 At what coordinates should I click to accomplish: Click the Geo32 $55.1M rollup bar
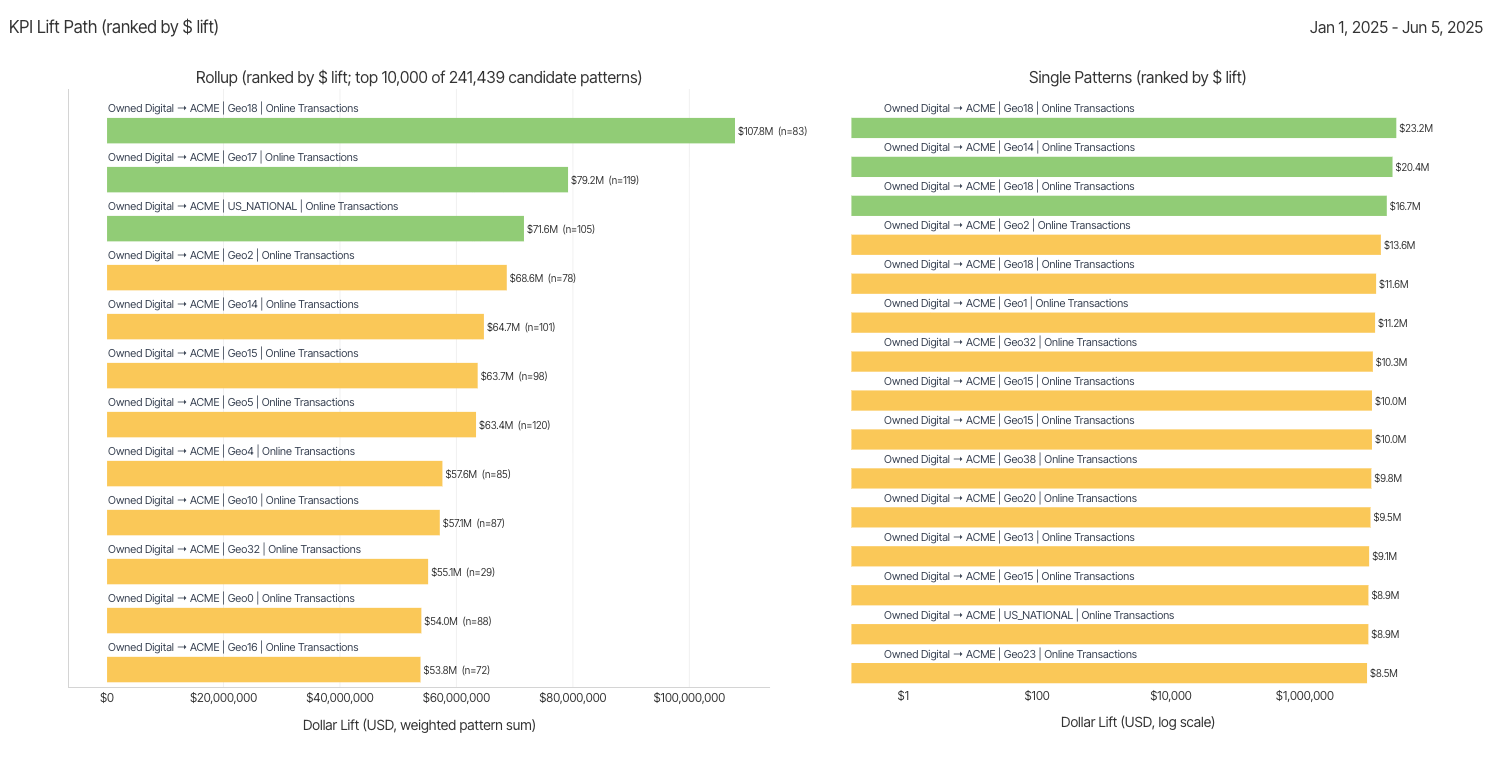coord(267,572)
